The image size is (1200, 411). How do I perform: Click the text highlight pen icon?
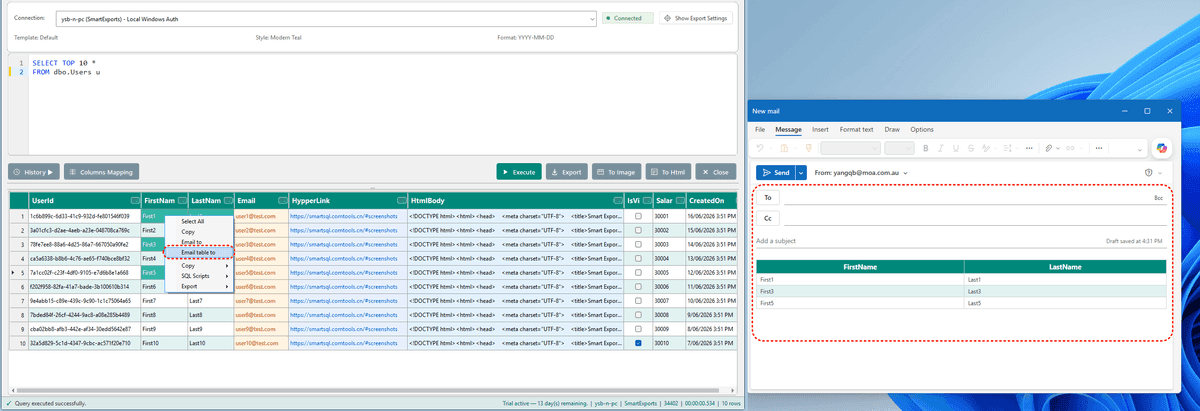pos(985,148)
